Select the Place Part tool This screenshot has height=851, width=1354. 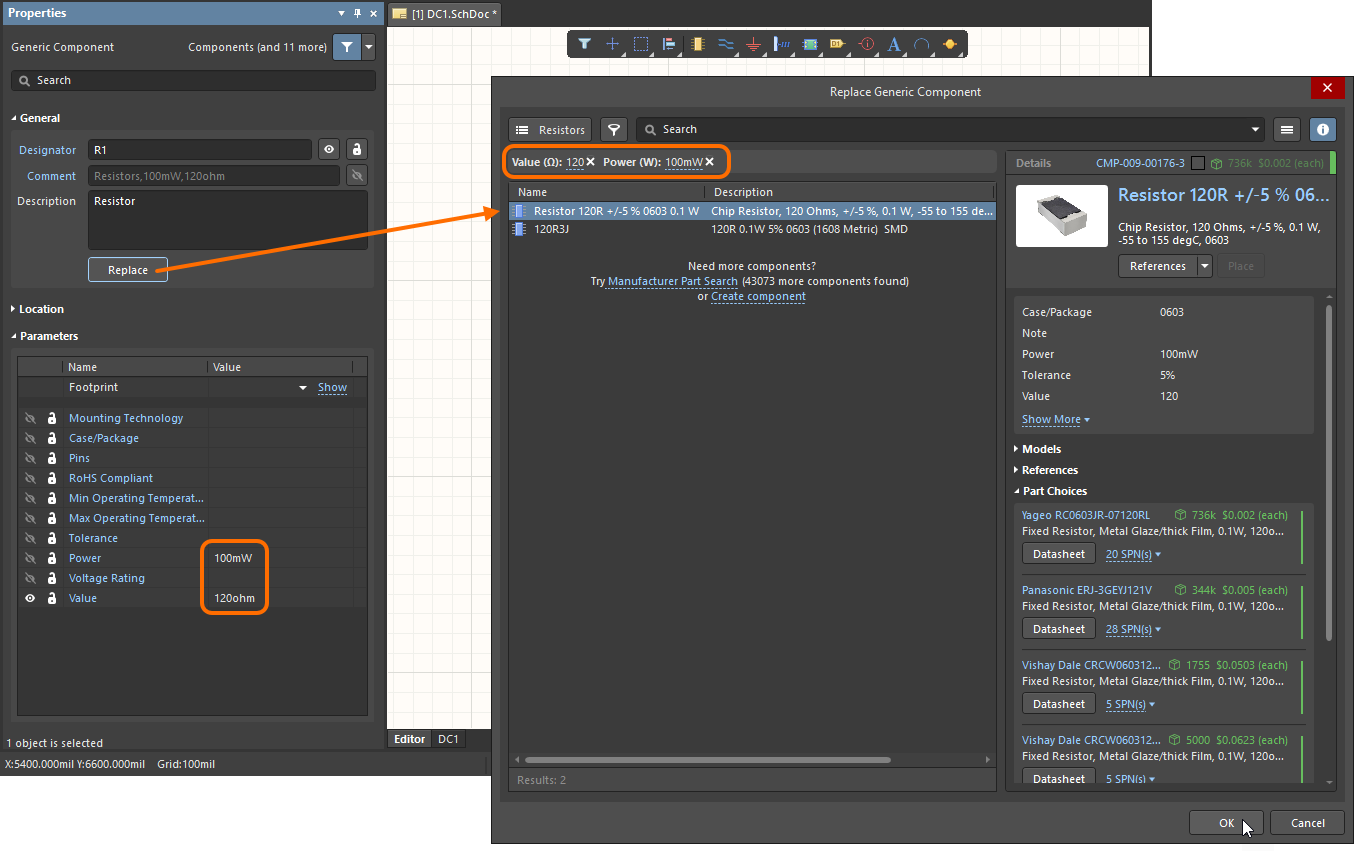point(697,44)
